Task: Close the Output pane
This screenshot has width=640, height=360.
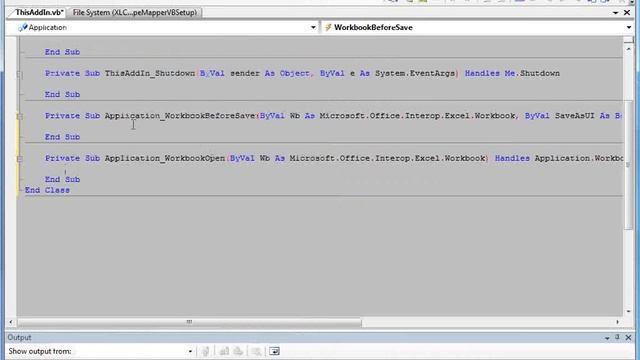Action: 629,338
